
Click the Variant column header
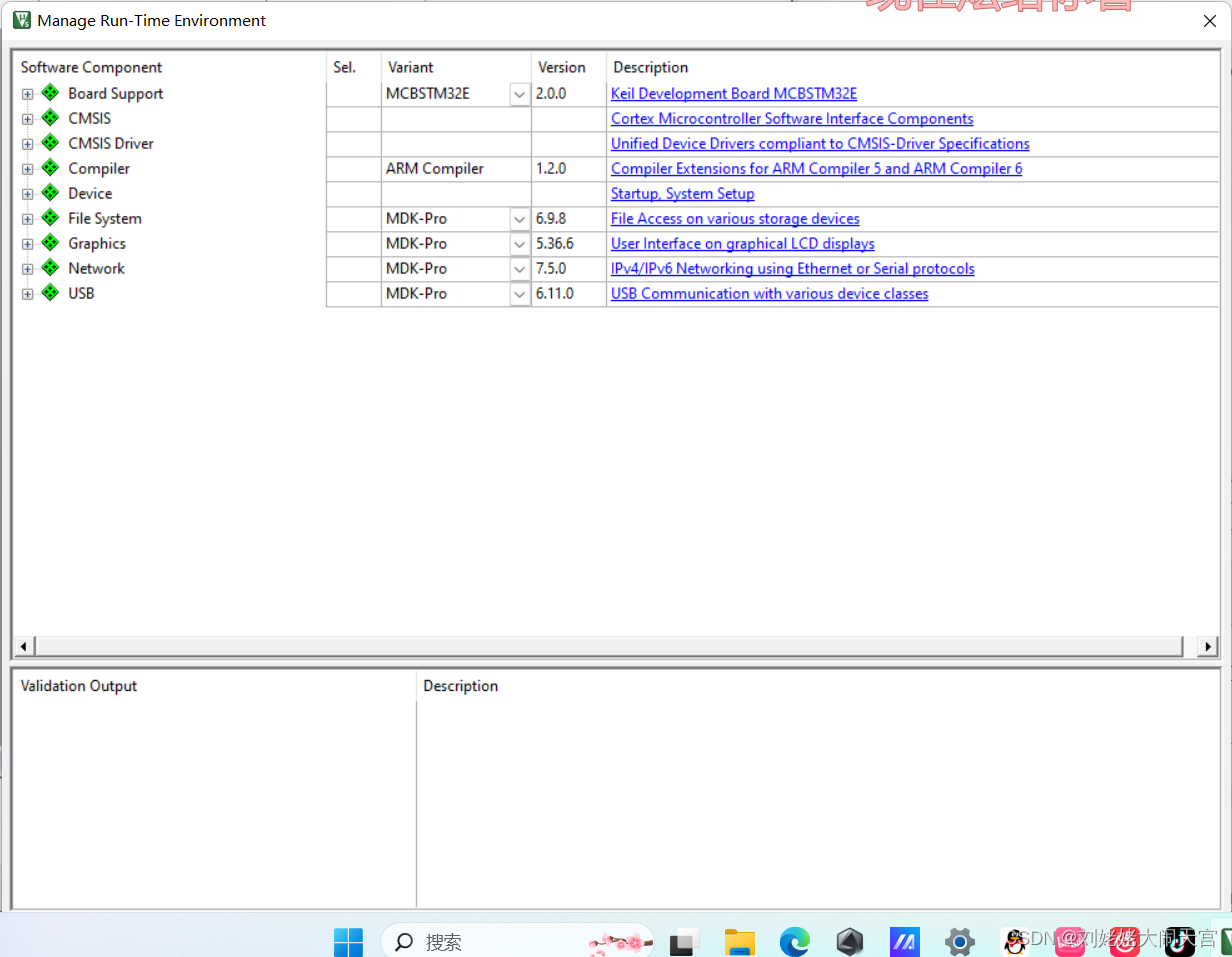tap(411, 67)
